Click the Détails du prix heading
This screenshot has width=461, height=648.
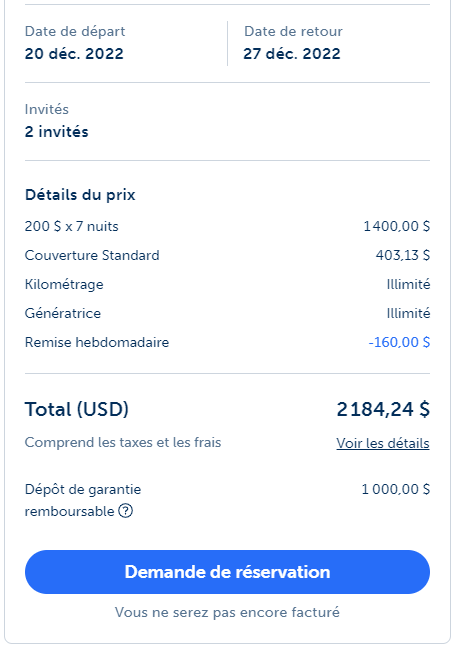click(80, 195)
